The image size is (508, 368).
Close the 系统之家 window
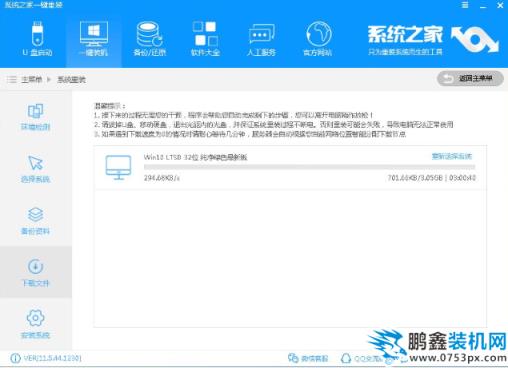(500, 5)
